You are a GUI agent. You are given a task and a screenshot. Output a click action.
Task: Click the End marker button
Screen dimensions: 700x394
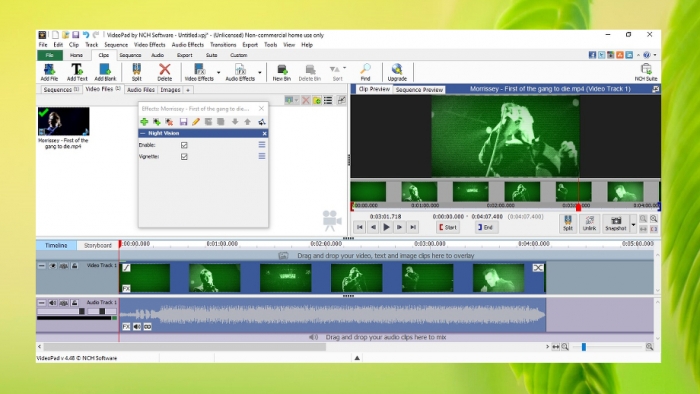486,227
